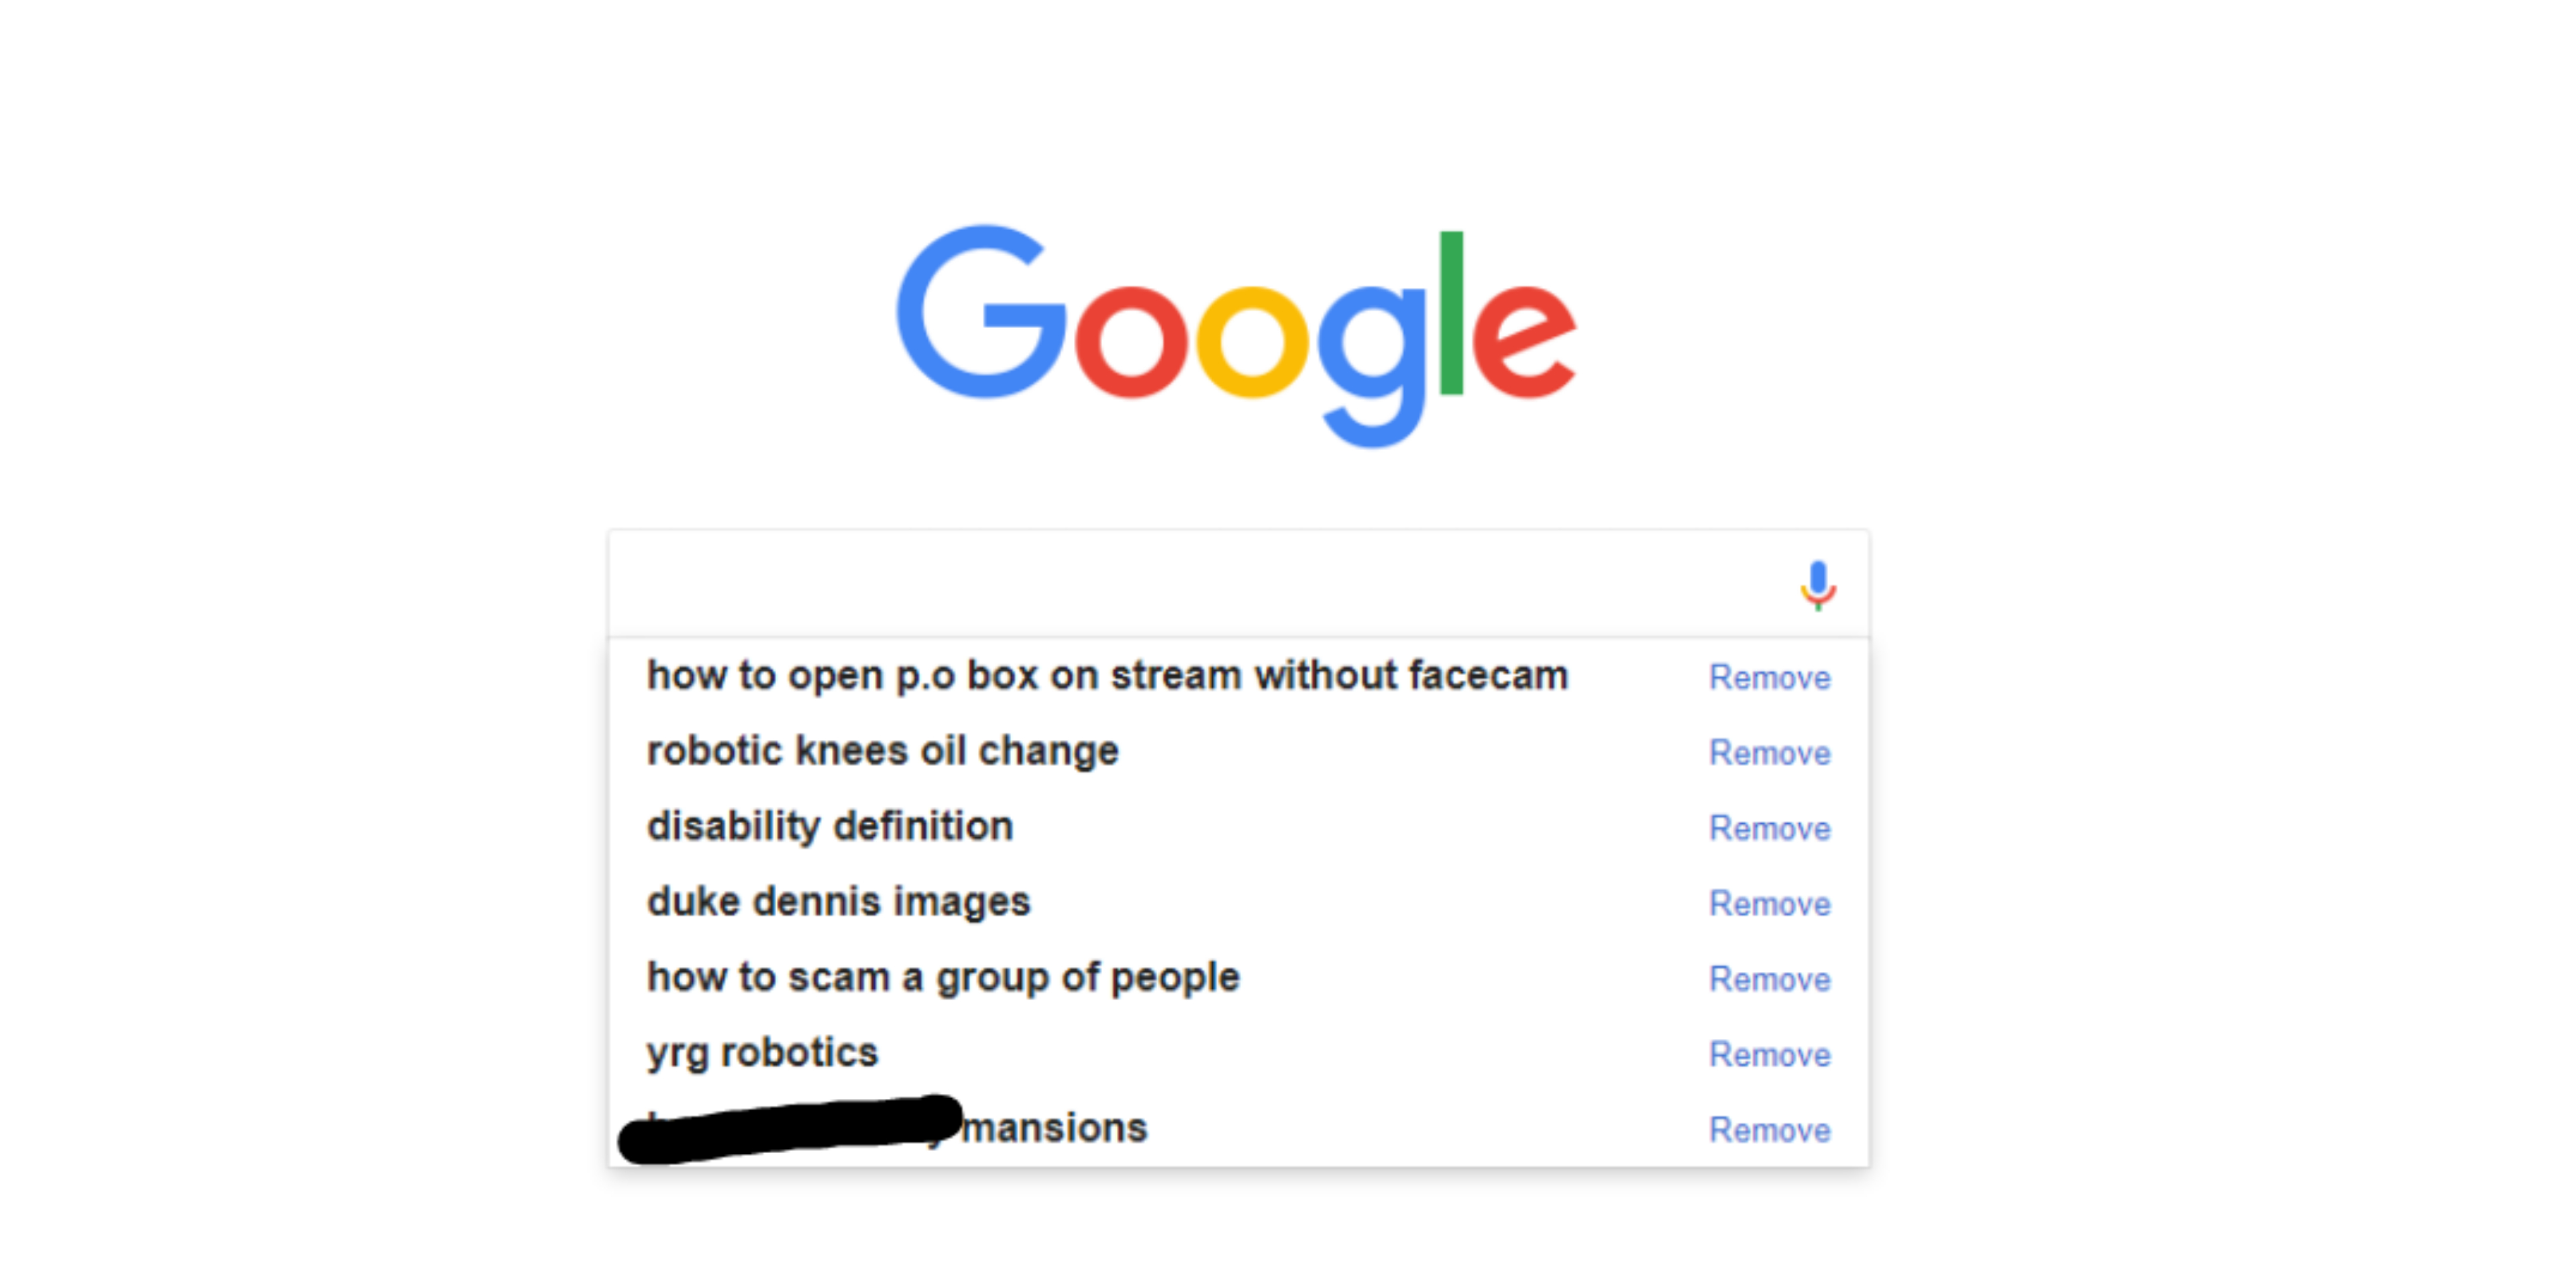Select the 'robotic knees oil change' suggestion
Image resolution: width=2576 pixels, height=1288 pixels.
[883, 751]
